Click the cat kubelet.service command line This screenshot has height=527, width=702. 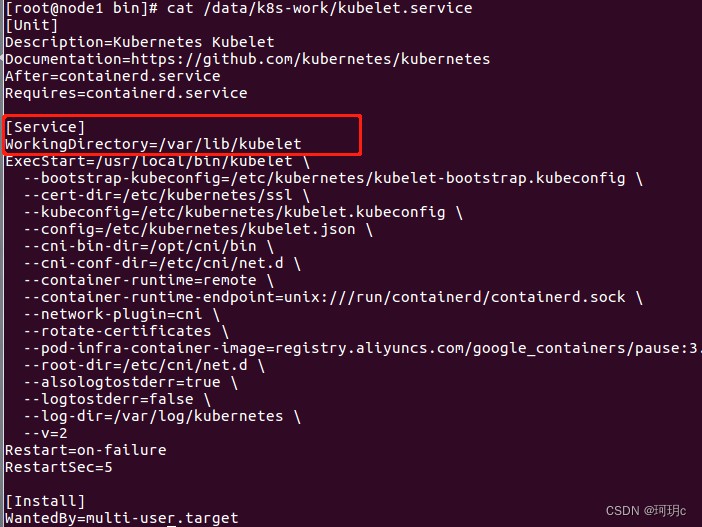tap(239, 8)
